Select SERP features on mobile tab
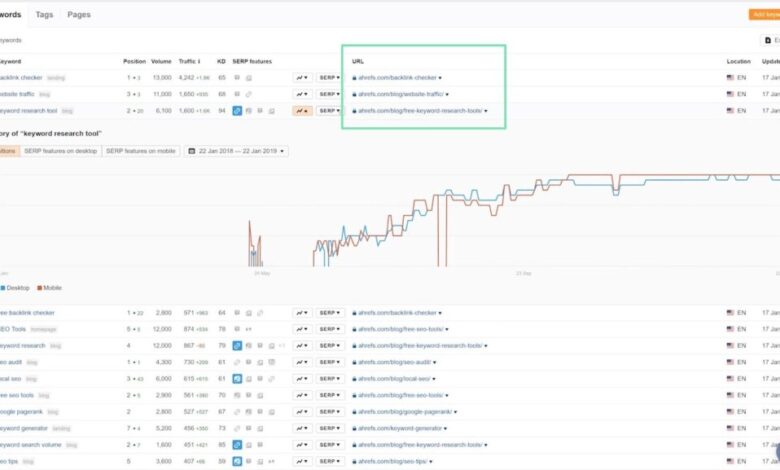The width and height of the screenshot is (780, 470). coord(141,151)
